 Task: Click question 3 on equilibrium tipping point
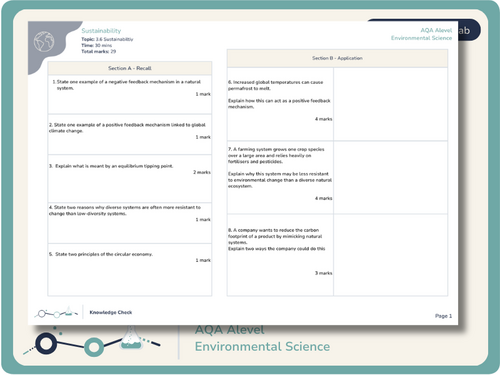pos(111,166)
